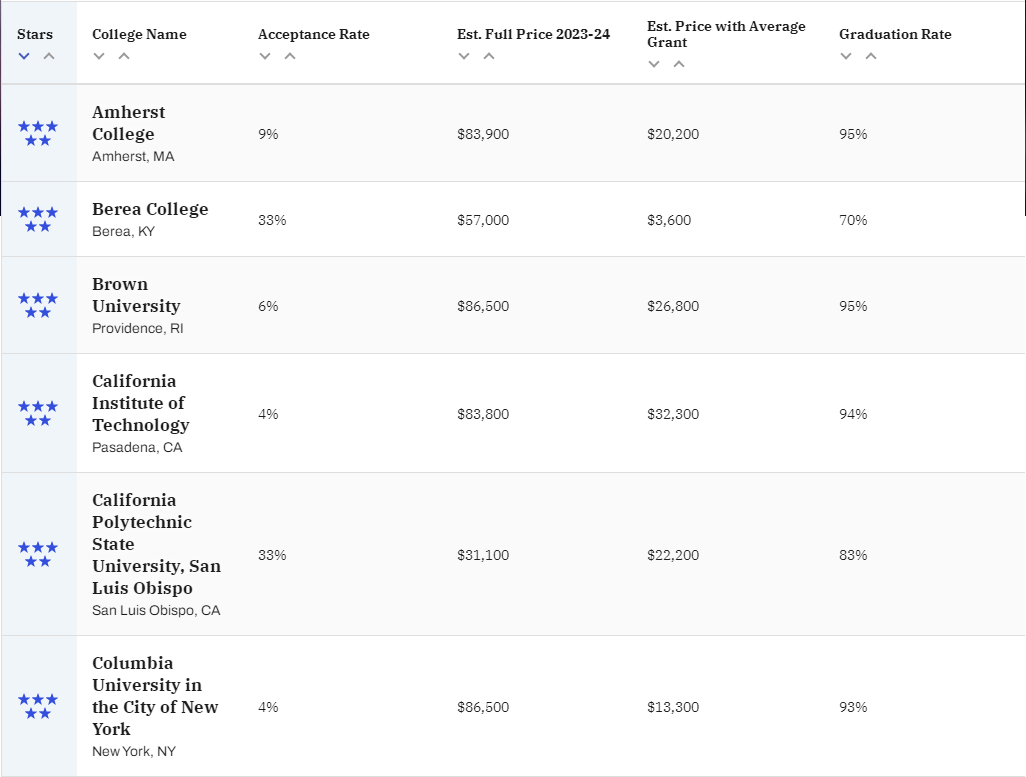
Task: Open California Polytechnic State University link
Action: tap(156, 544)
